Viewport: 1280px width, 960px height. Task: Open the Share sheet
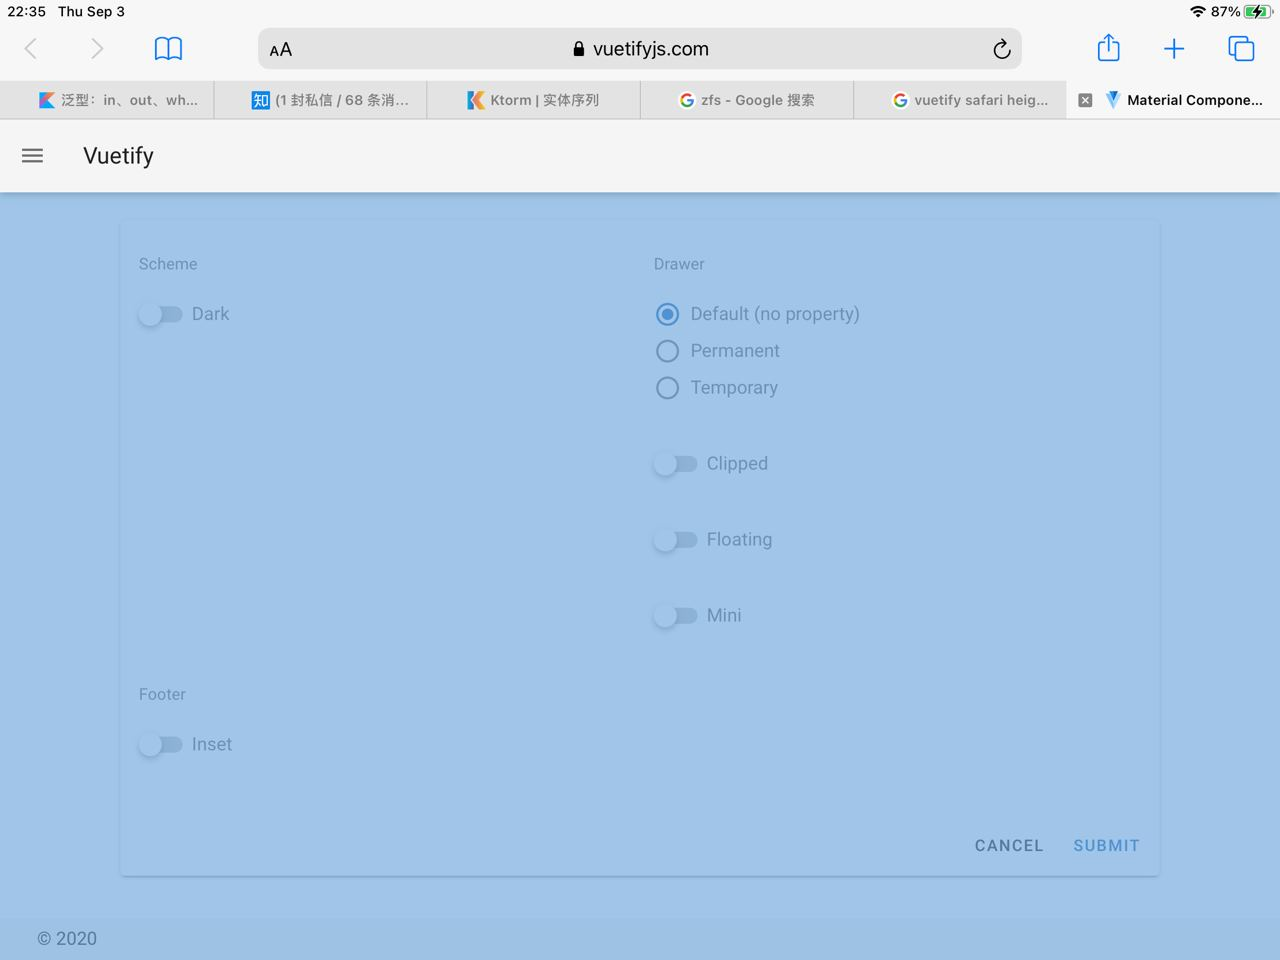coord(1108,47)
